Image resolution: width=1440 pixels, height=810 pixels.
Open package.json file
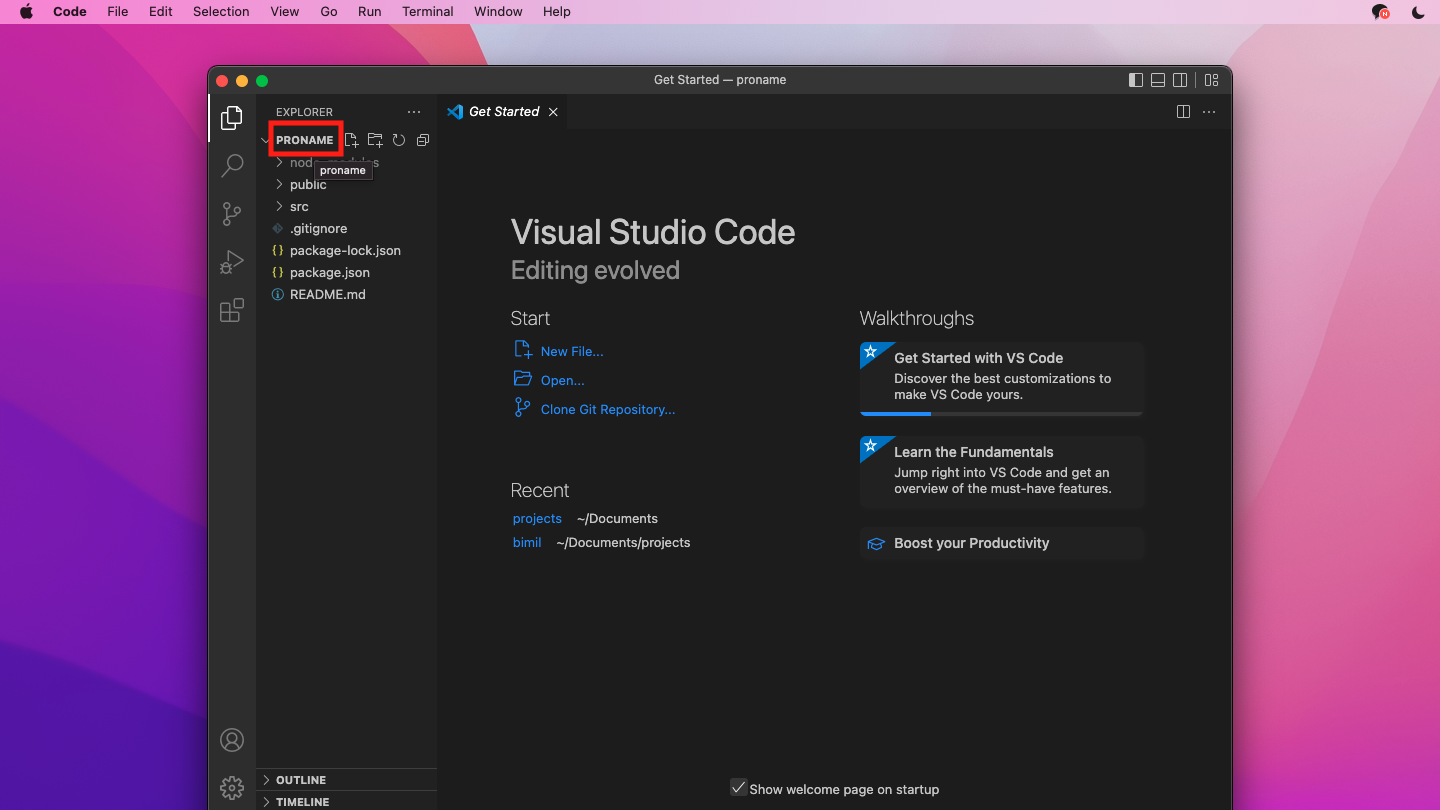(346, 272)
